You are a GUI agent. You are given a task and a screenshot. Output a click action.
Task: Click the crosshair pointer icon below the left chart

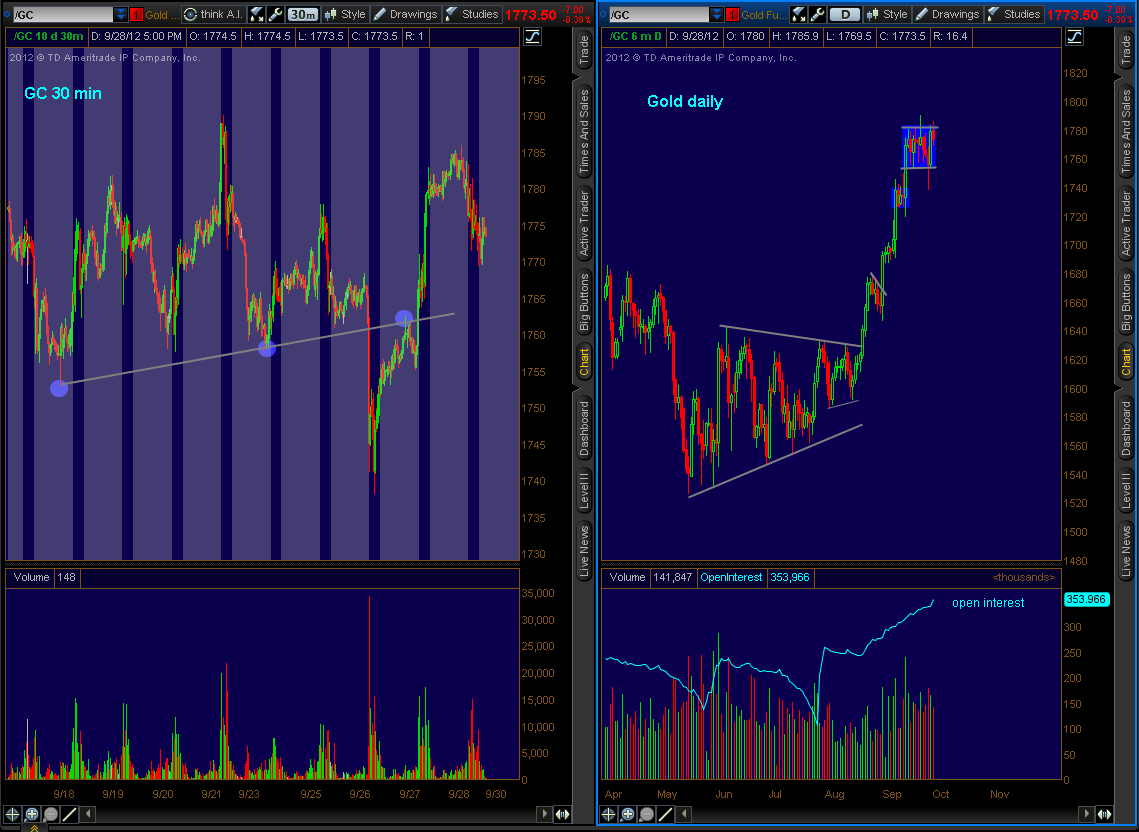13,815
